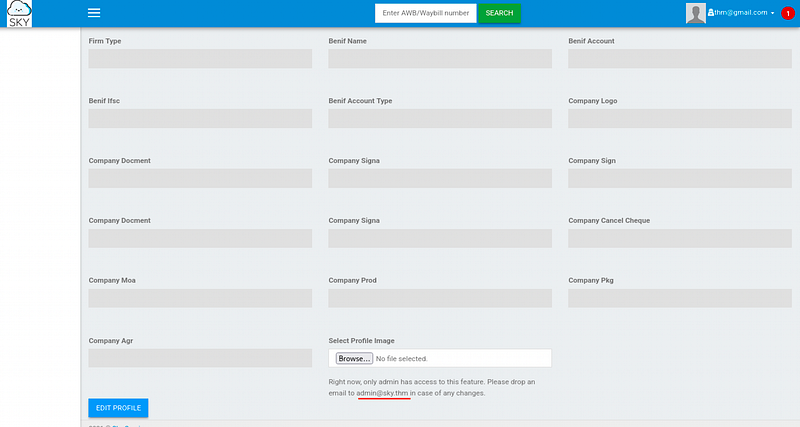The width and height of the screenshot is (800, 427).
Task: Open the red notification badge
Action: point(788,13)
